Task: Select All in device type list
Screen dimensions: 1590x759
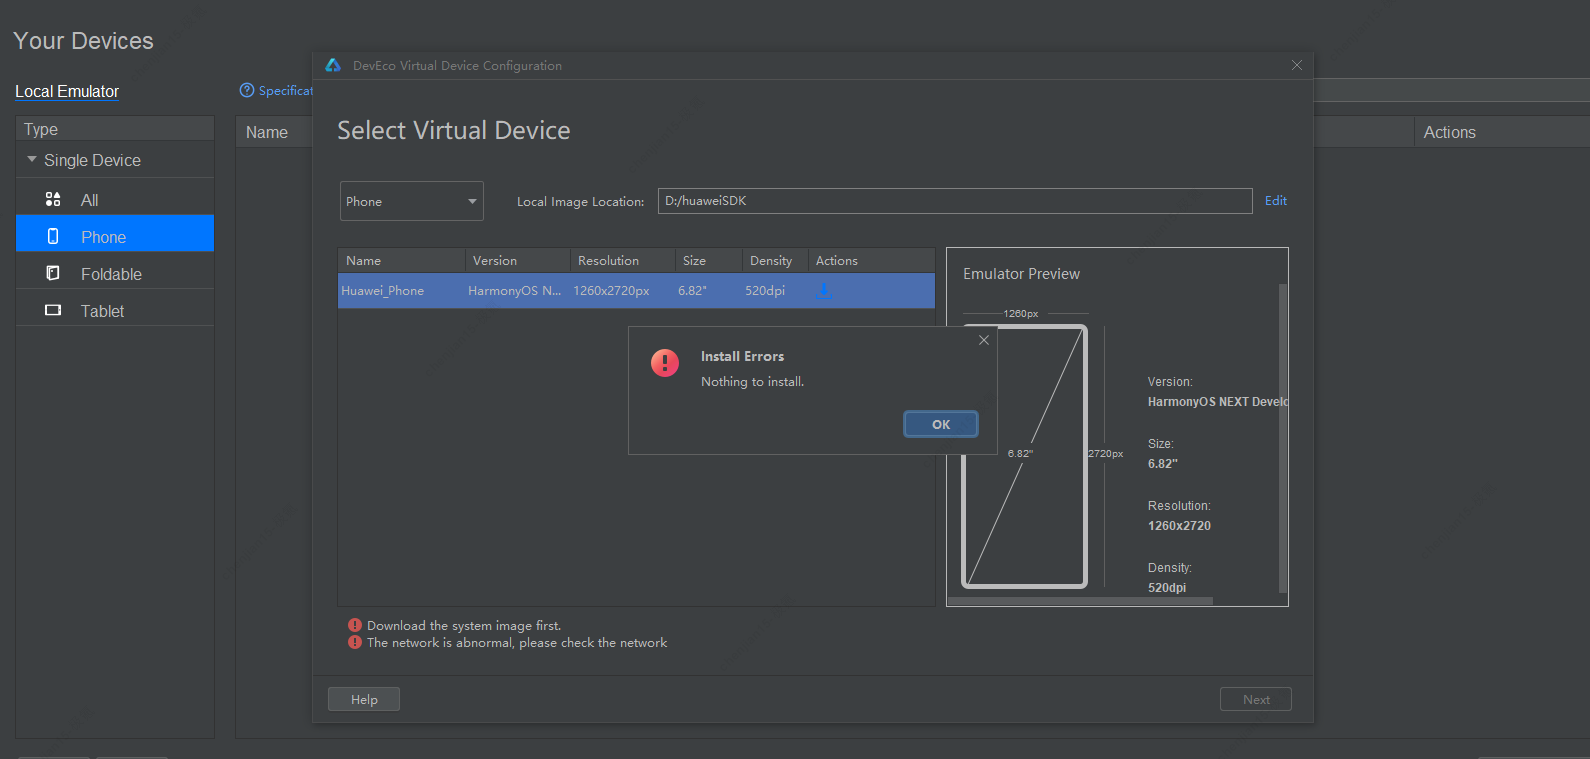Action: coord(115,200)
